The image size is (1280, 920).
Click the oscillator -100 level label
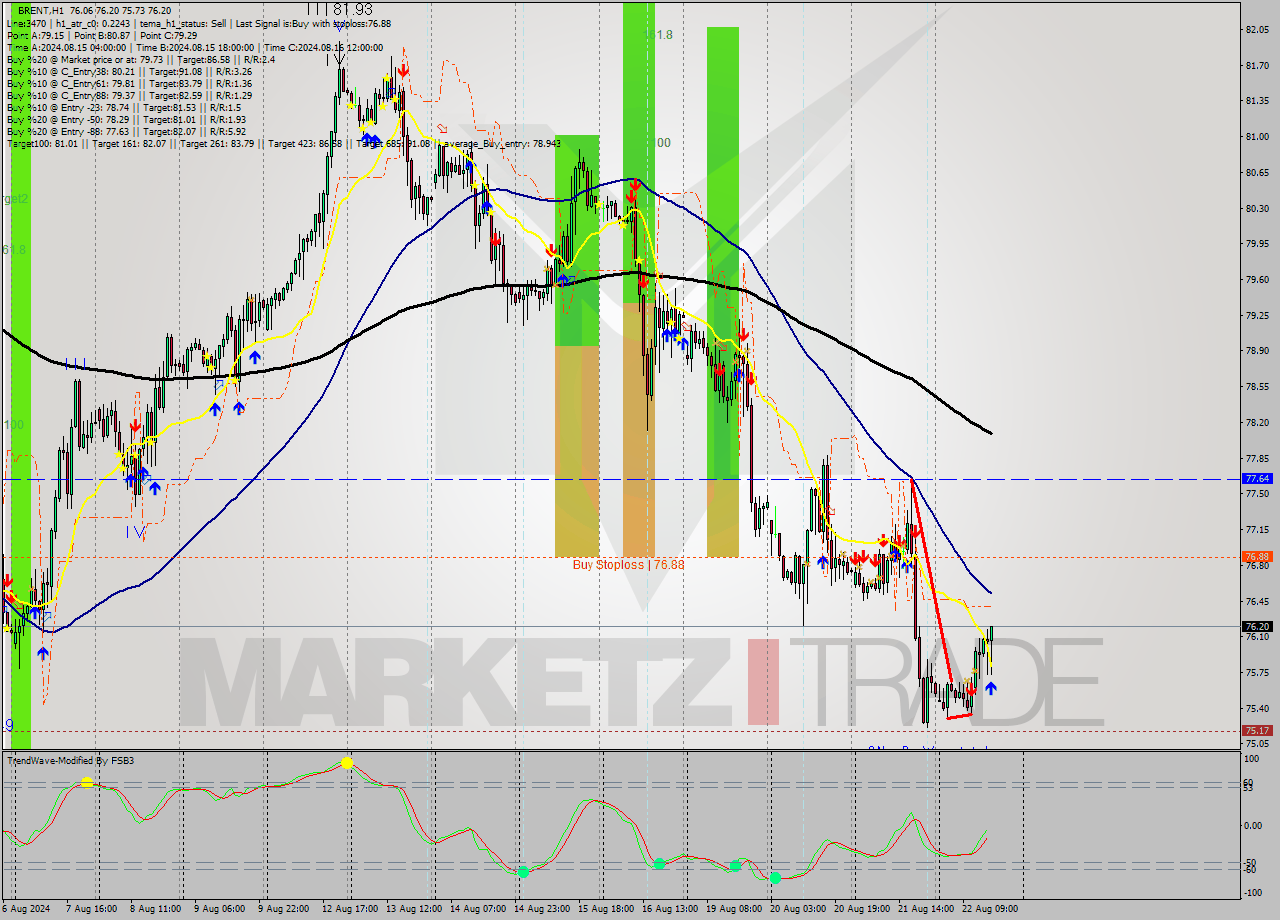[x=1254, y=892]
